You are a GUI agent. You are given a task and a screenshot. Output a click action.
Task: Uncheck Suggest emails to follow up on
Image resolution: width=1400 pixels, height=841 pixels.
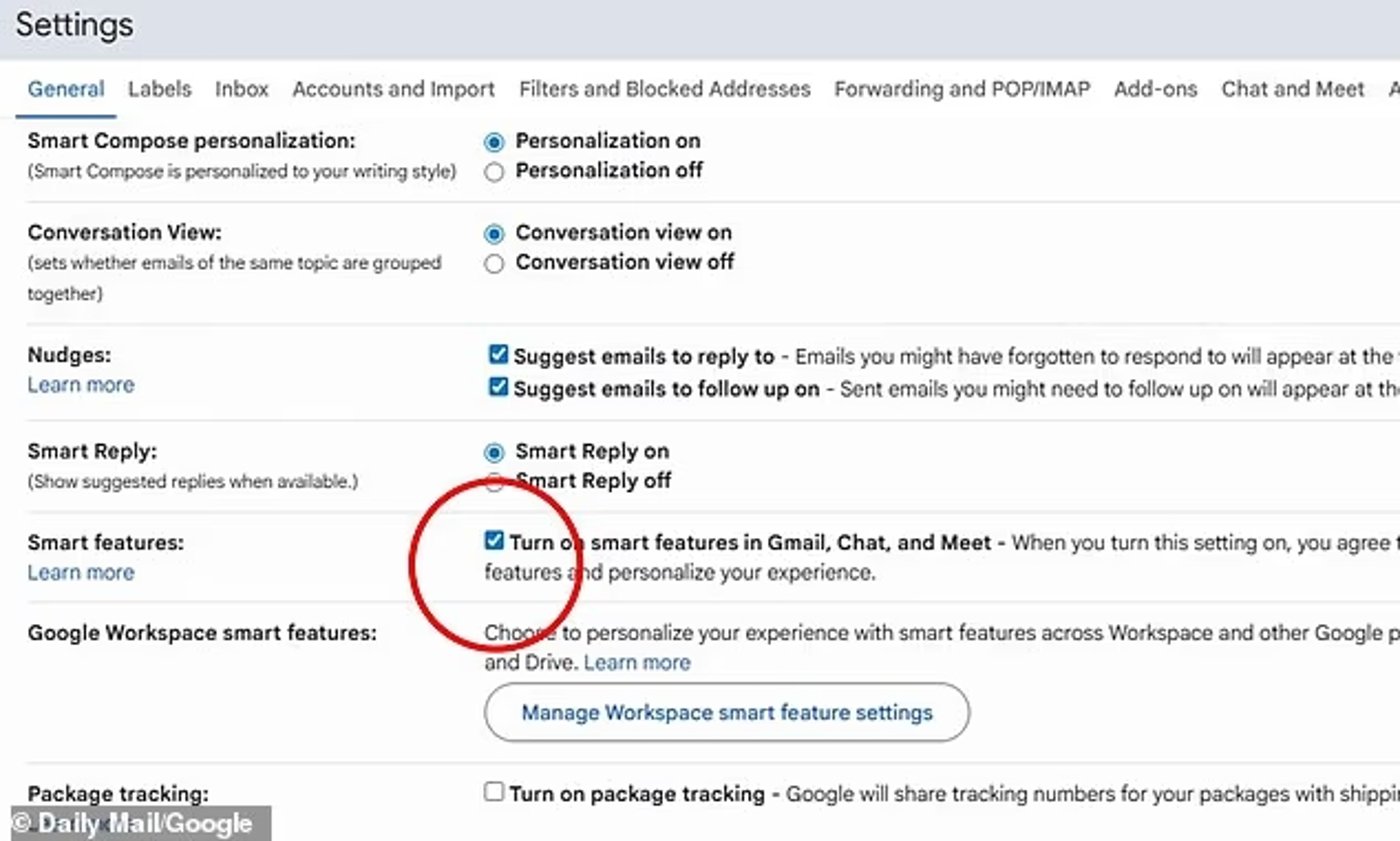pyautogui.click(x=497, y=387)
